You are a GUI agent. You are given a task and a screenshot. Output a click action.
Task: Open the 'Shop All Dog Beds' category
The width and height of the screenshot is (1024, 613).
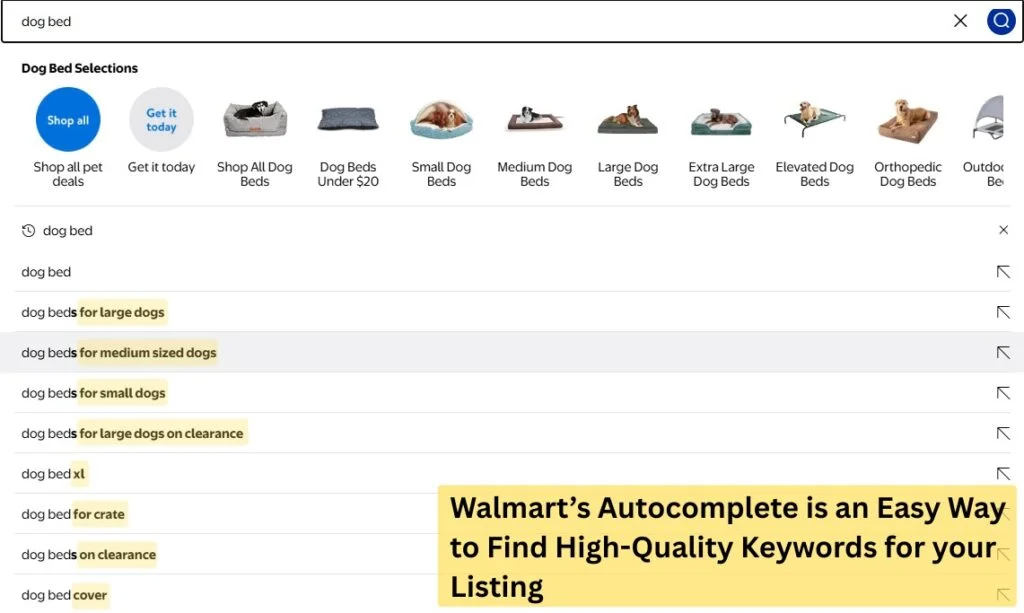click(x=255, y=119)
